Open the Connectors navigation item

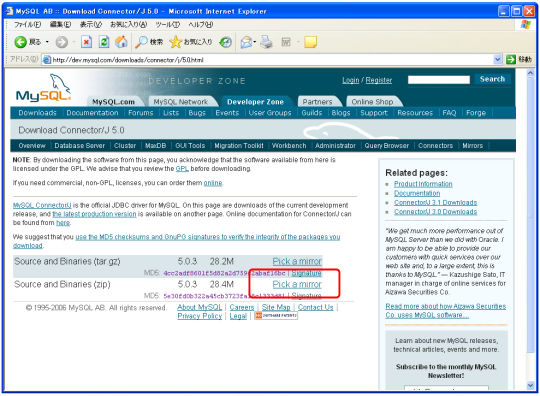click(x=435, y=146)
